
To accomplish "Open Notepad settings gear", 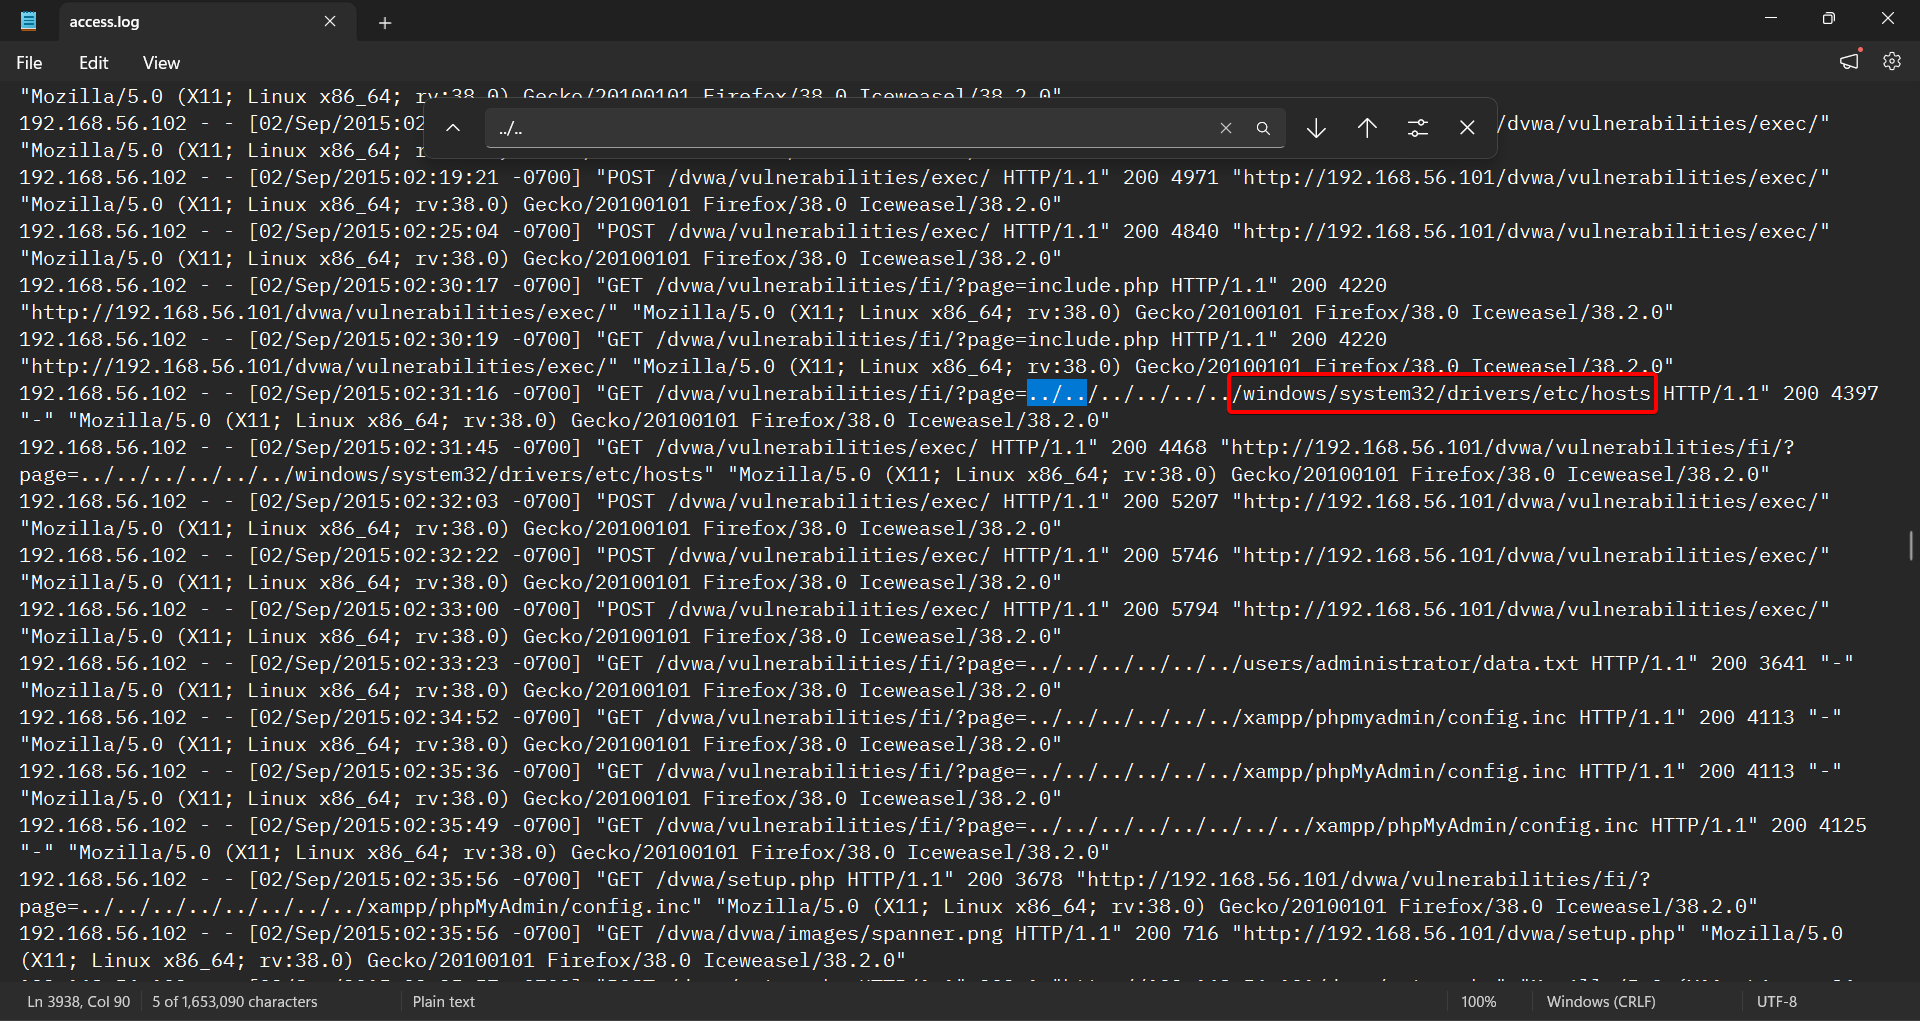I will click(1892, 61).
